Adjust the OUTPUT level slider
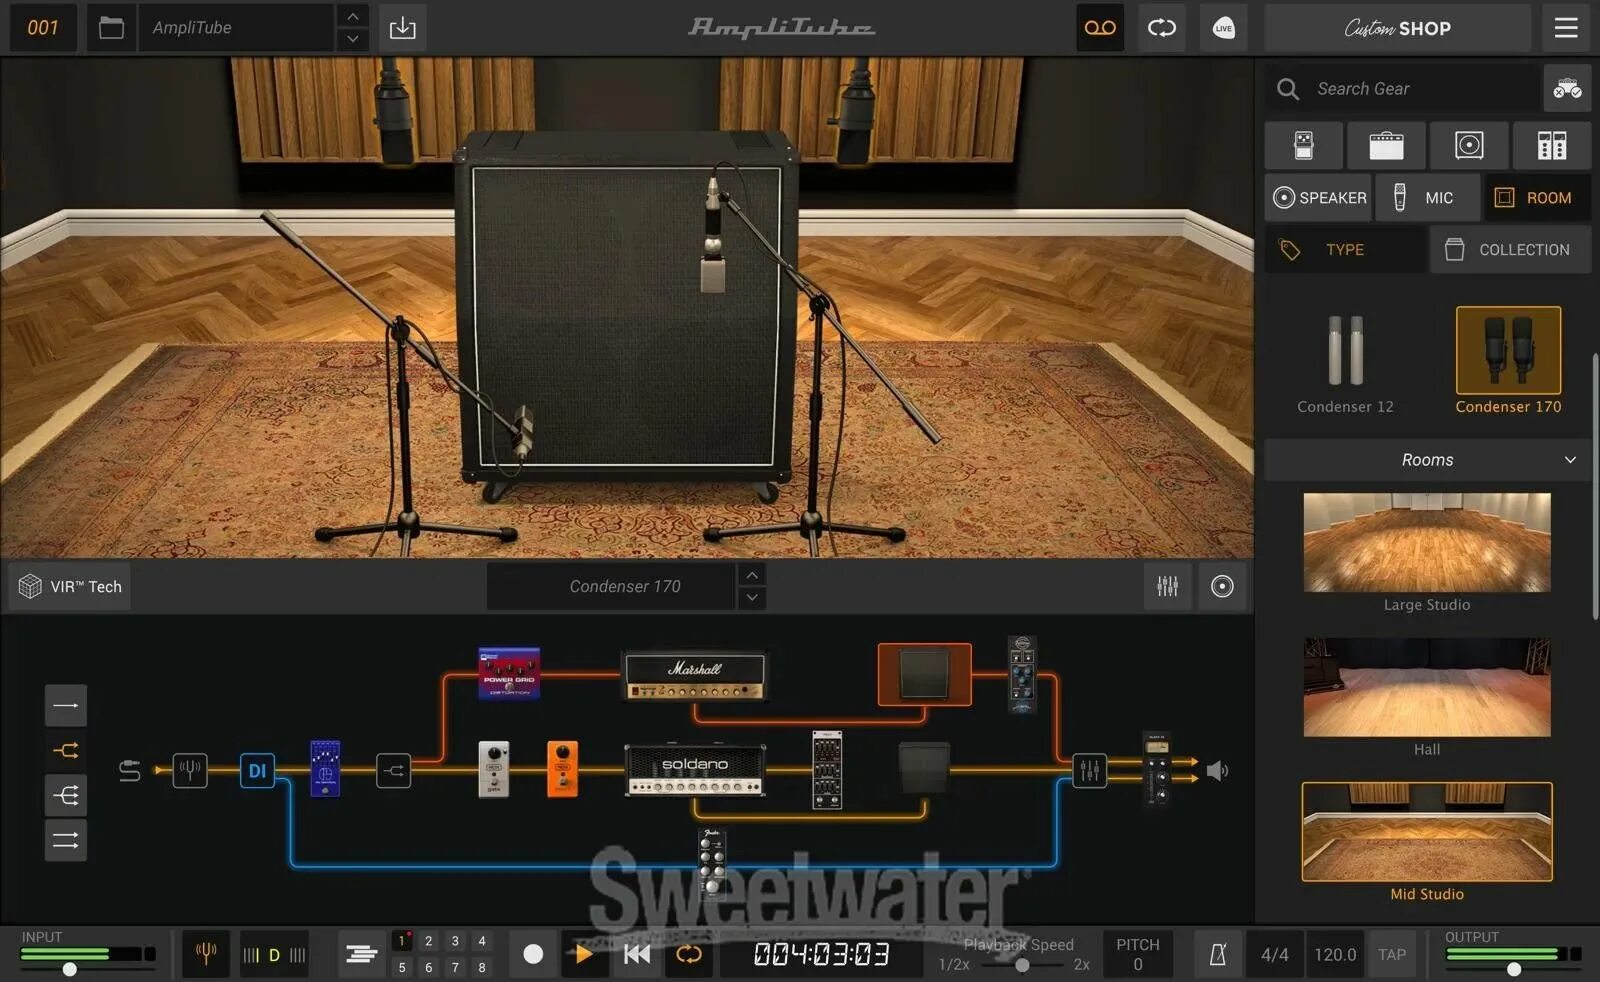 pyautogui.click(x=1514, y=969)
